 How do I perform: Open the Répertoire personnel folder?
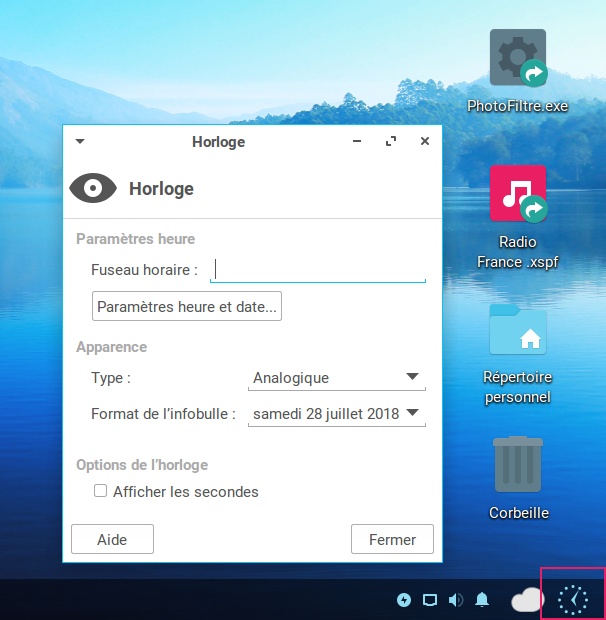[x=517, y=330]
